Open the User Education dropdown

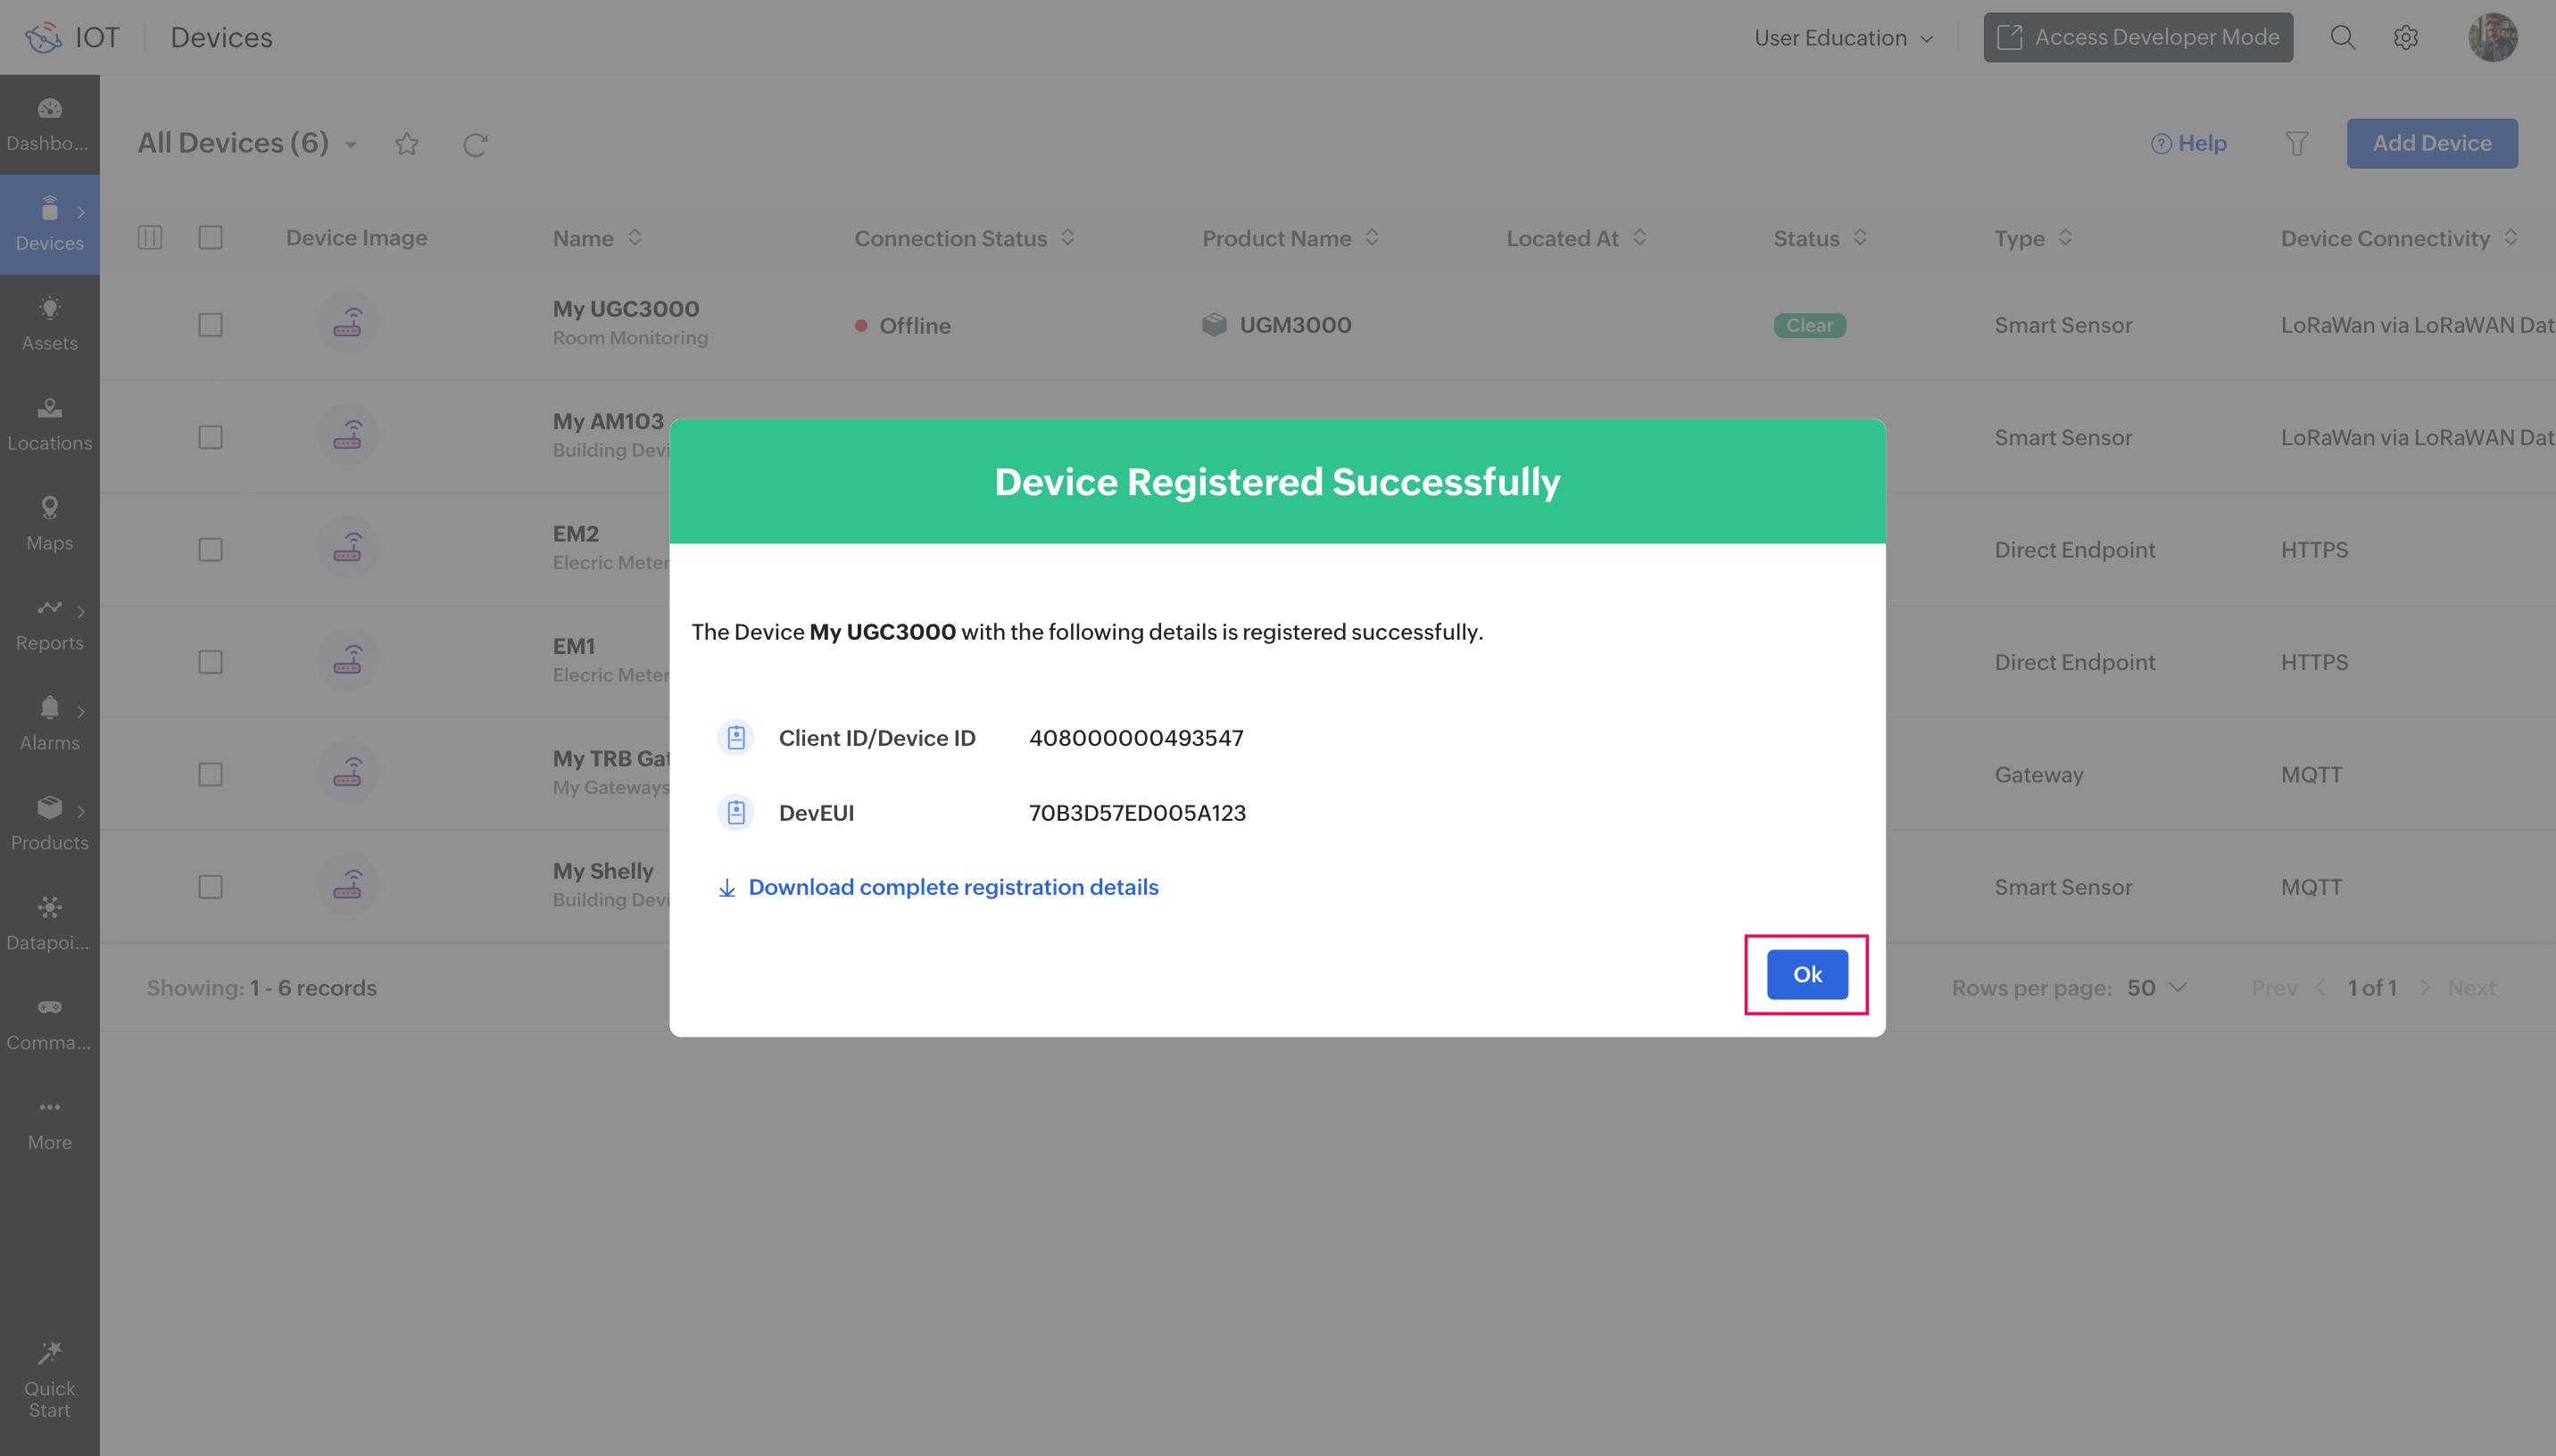click(1843, 38)
